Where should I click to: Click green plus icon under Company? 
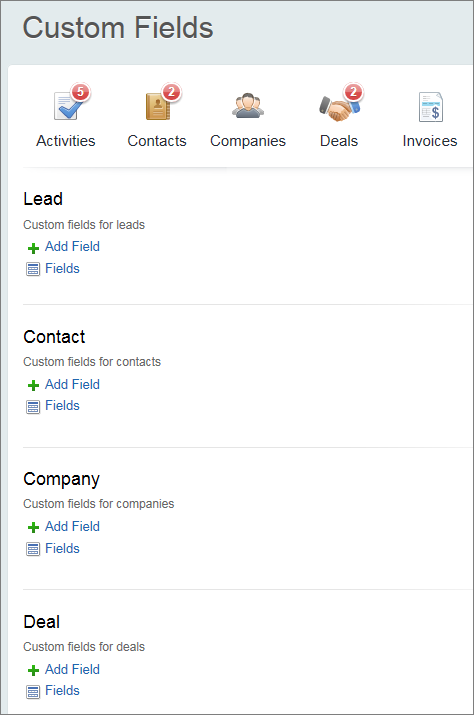(x=33, y=528)
